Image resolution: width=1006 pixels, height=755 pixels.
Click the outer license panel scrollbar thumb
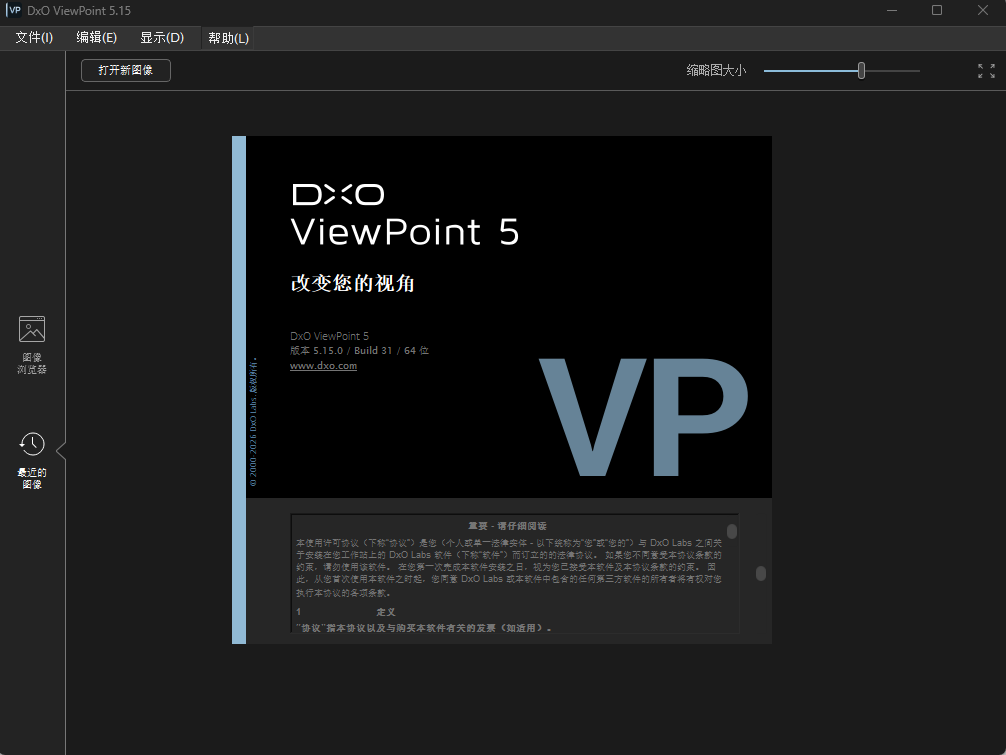tap(761, 573)
